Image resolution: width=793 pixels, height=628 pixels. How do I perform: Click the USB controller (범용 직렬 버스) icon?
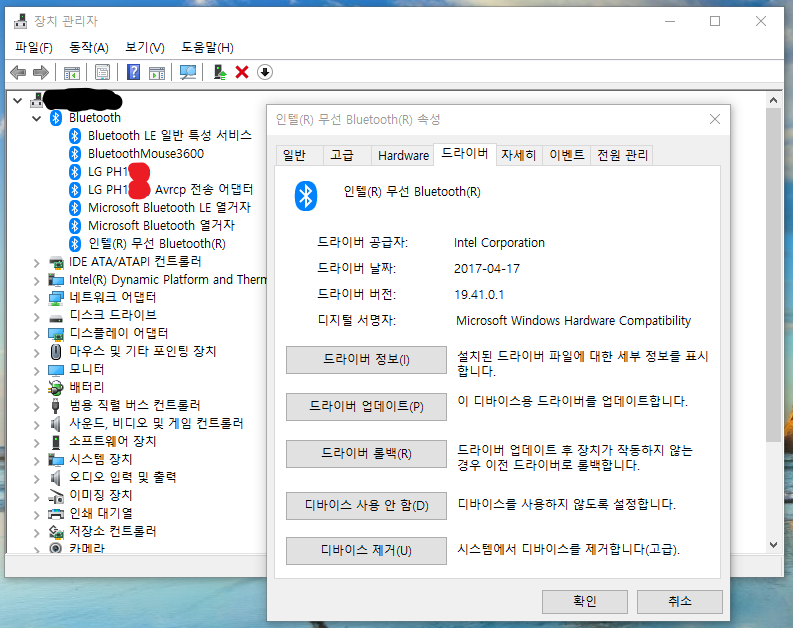click(x=56, y=406)
